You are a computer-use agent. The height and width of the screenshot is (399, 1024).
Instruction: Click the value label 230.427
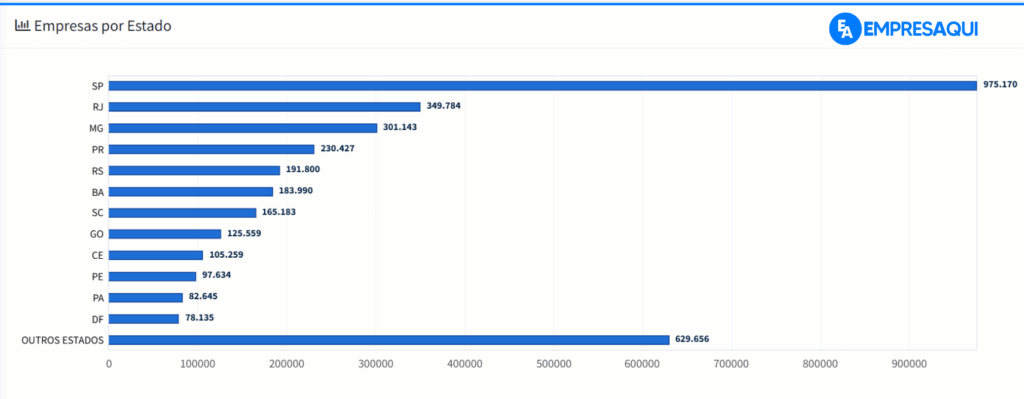338,148
